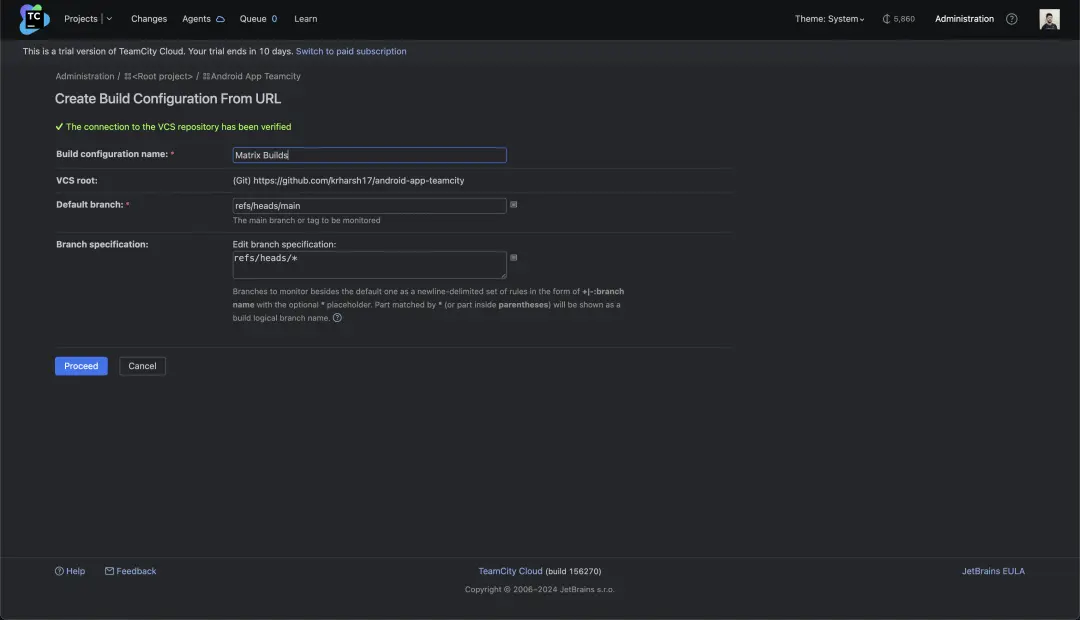Click parameter icon beside Branch specification textarea
Screen dimensions: 1080x620
coord(514,257)
